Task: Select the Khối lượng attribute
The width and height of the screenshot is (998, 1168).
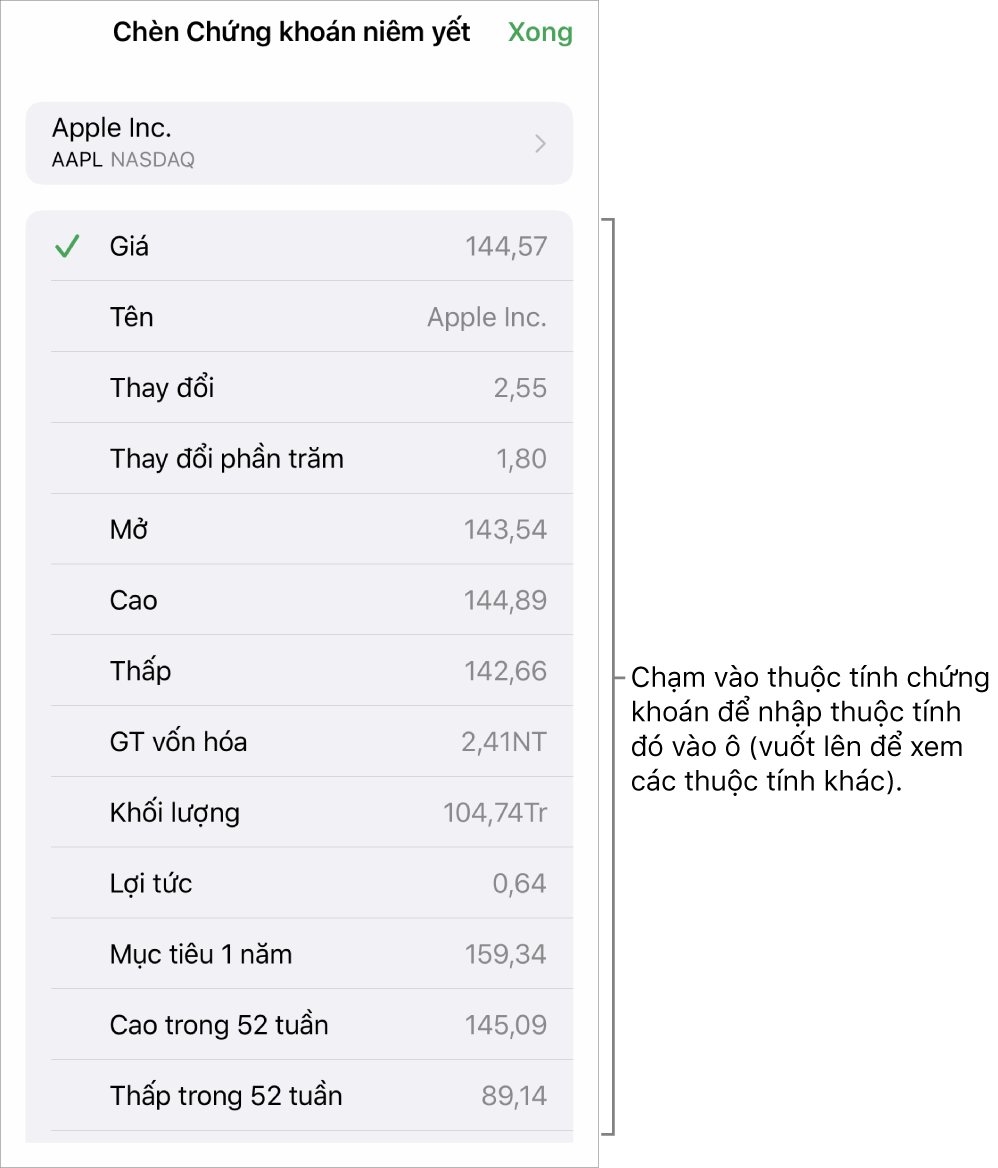Action: point(299,812)
